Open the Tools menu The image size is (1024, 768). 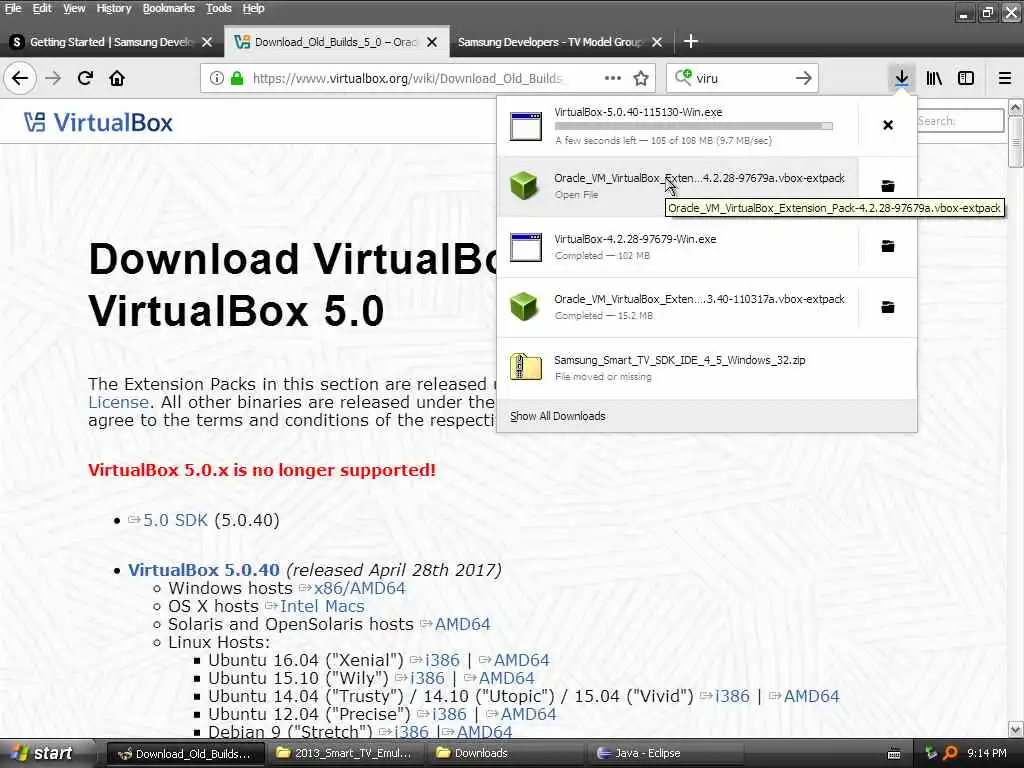tap(219, 8)
